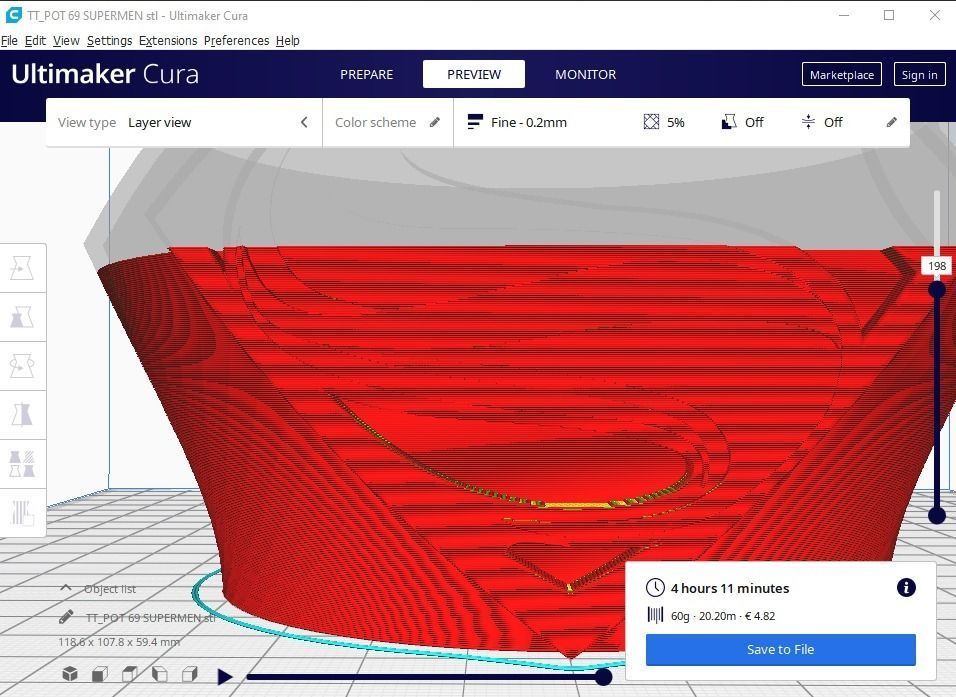Viewport: 956px width, 697px height.
Task: Select the Mirror tool in left toolbar
Action: click(22, 415)
